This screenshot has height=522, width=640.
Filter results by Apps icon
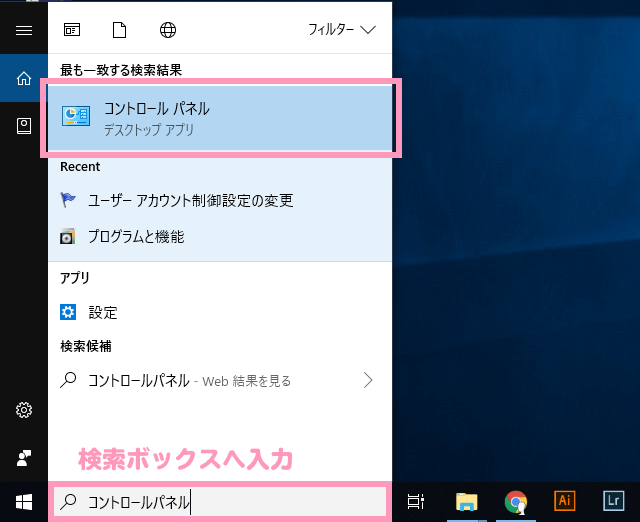point(72,30)
